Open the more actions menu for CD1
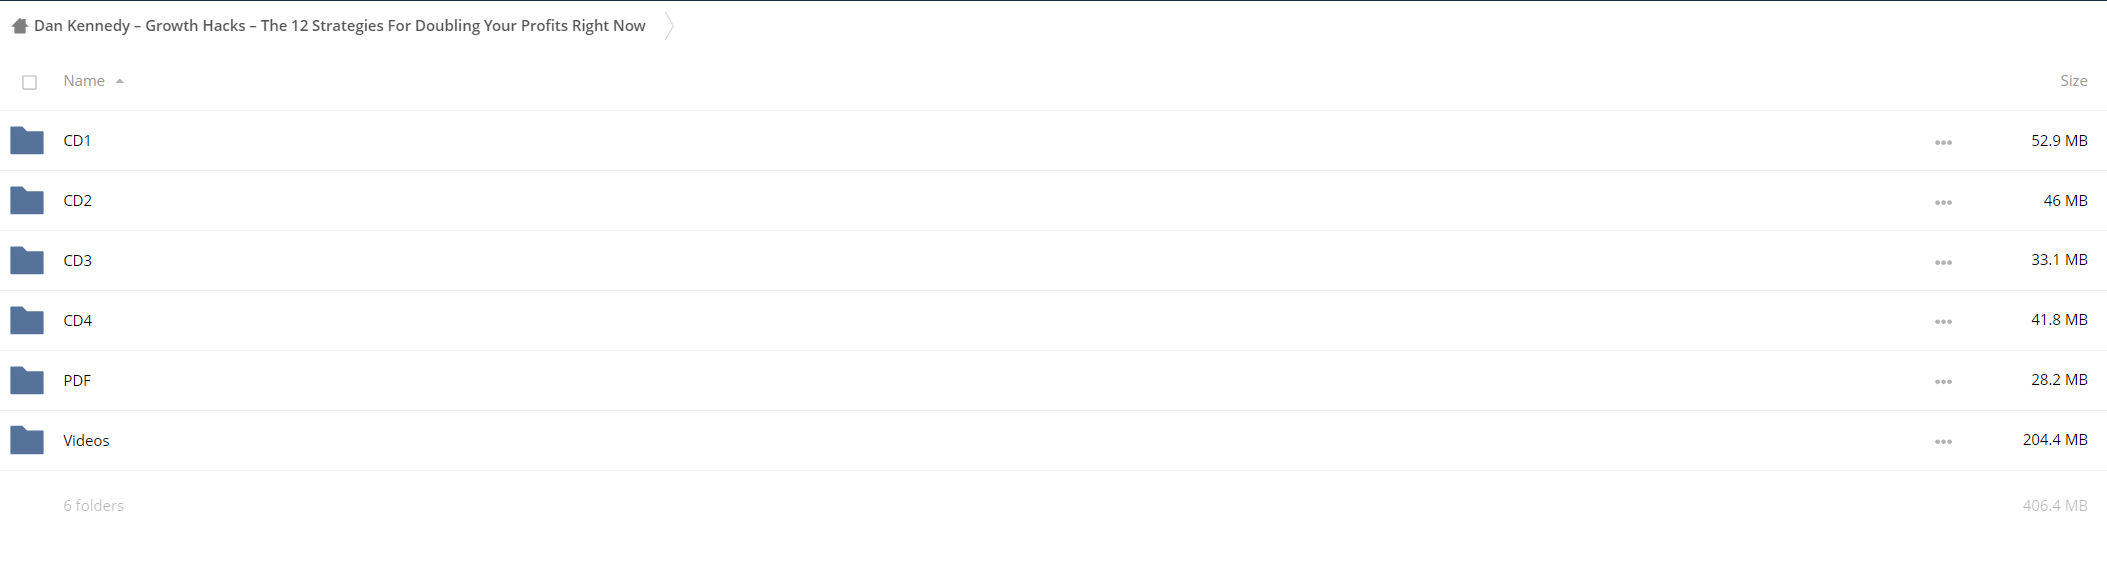2107x574 pixels. click(1943, 142)
